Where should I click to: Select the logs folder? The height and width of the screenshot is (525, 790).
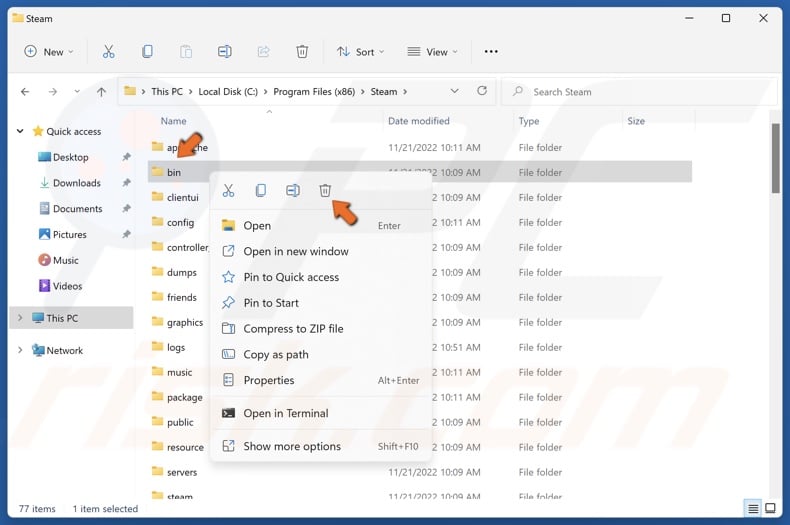(176, 347)
